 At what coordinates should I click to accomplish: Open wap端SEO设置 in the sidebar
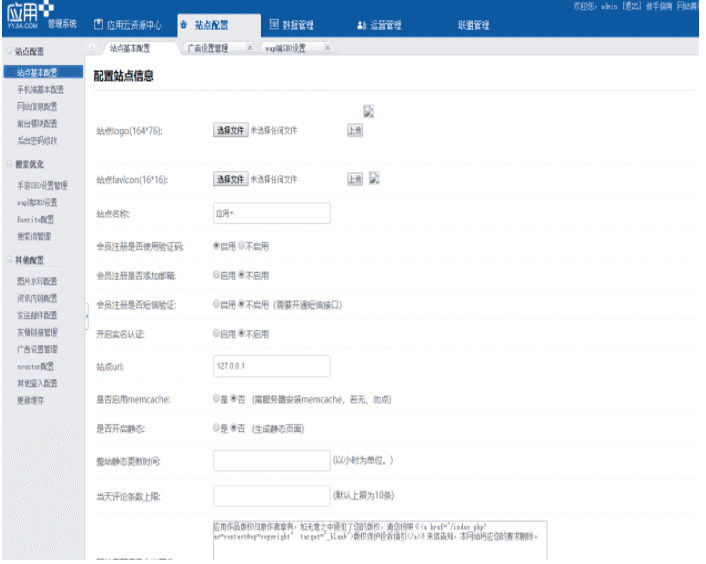pyautogui.click(x=37, y=203)
